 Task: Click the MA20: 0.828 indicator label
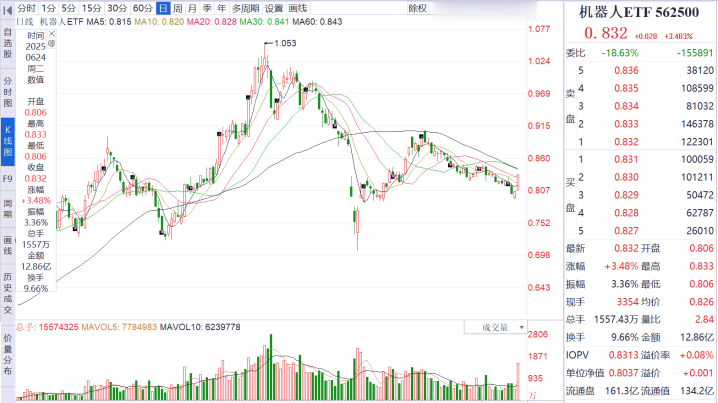tap(212, 22)
